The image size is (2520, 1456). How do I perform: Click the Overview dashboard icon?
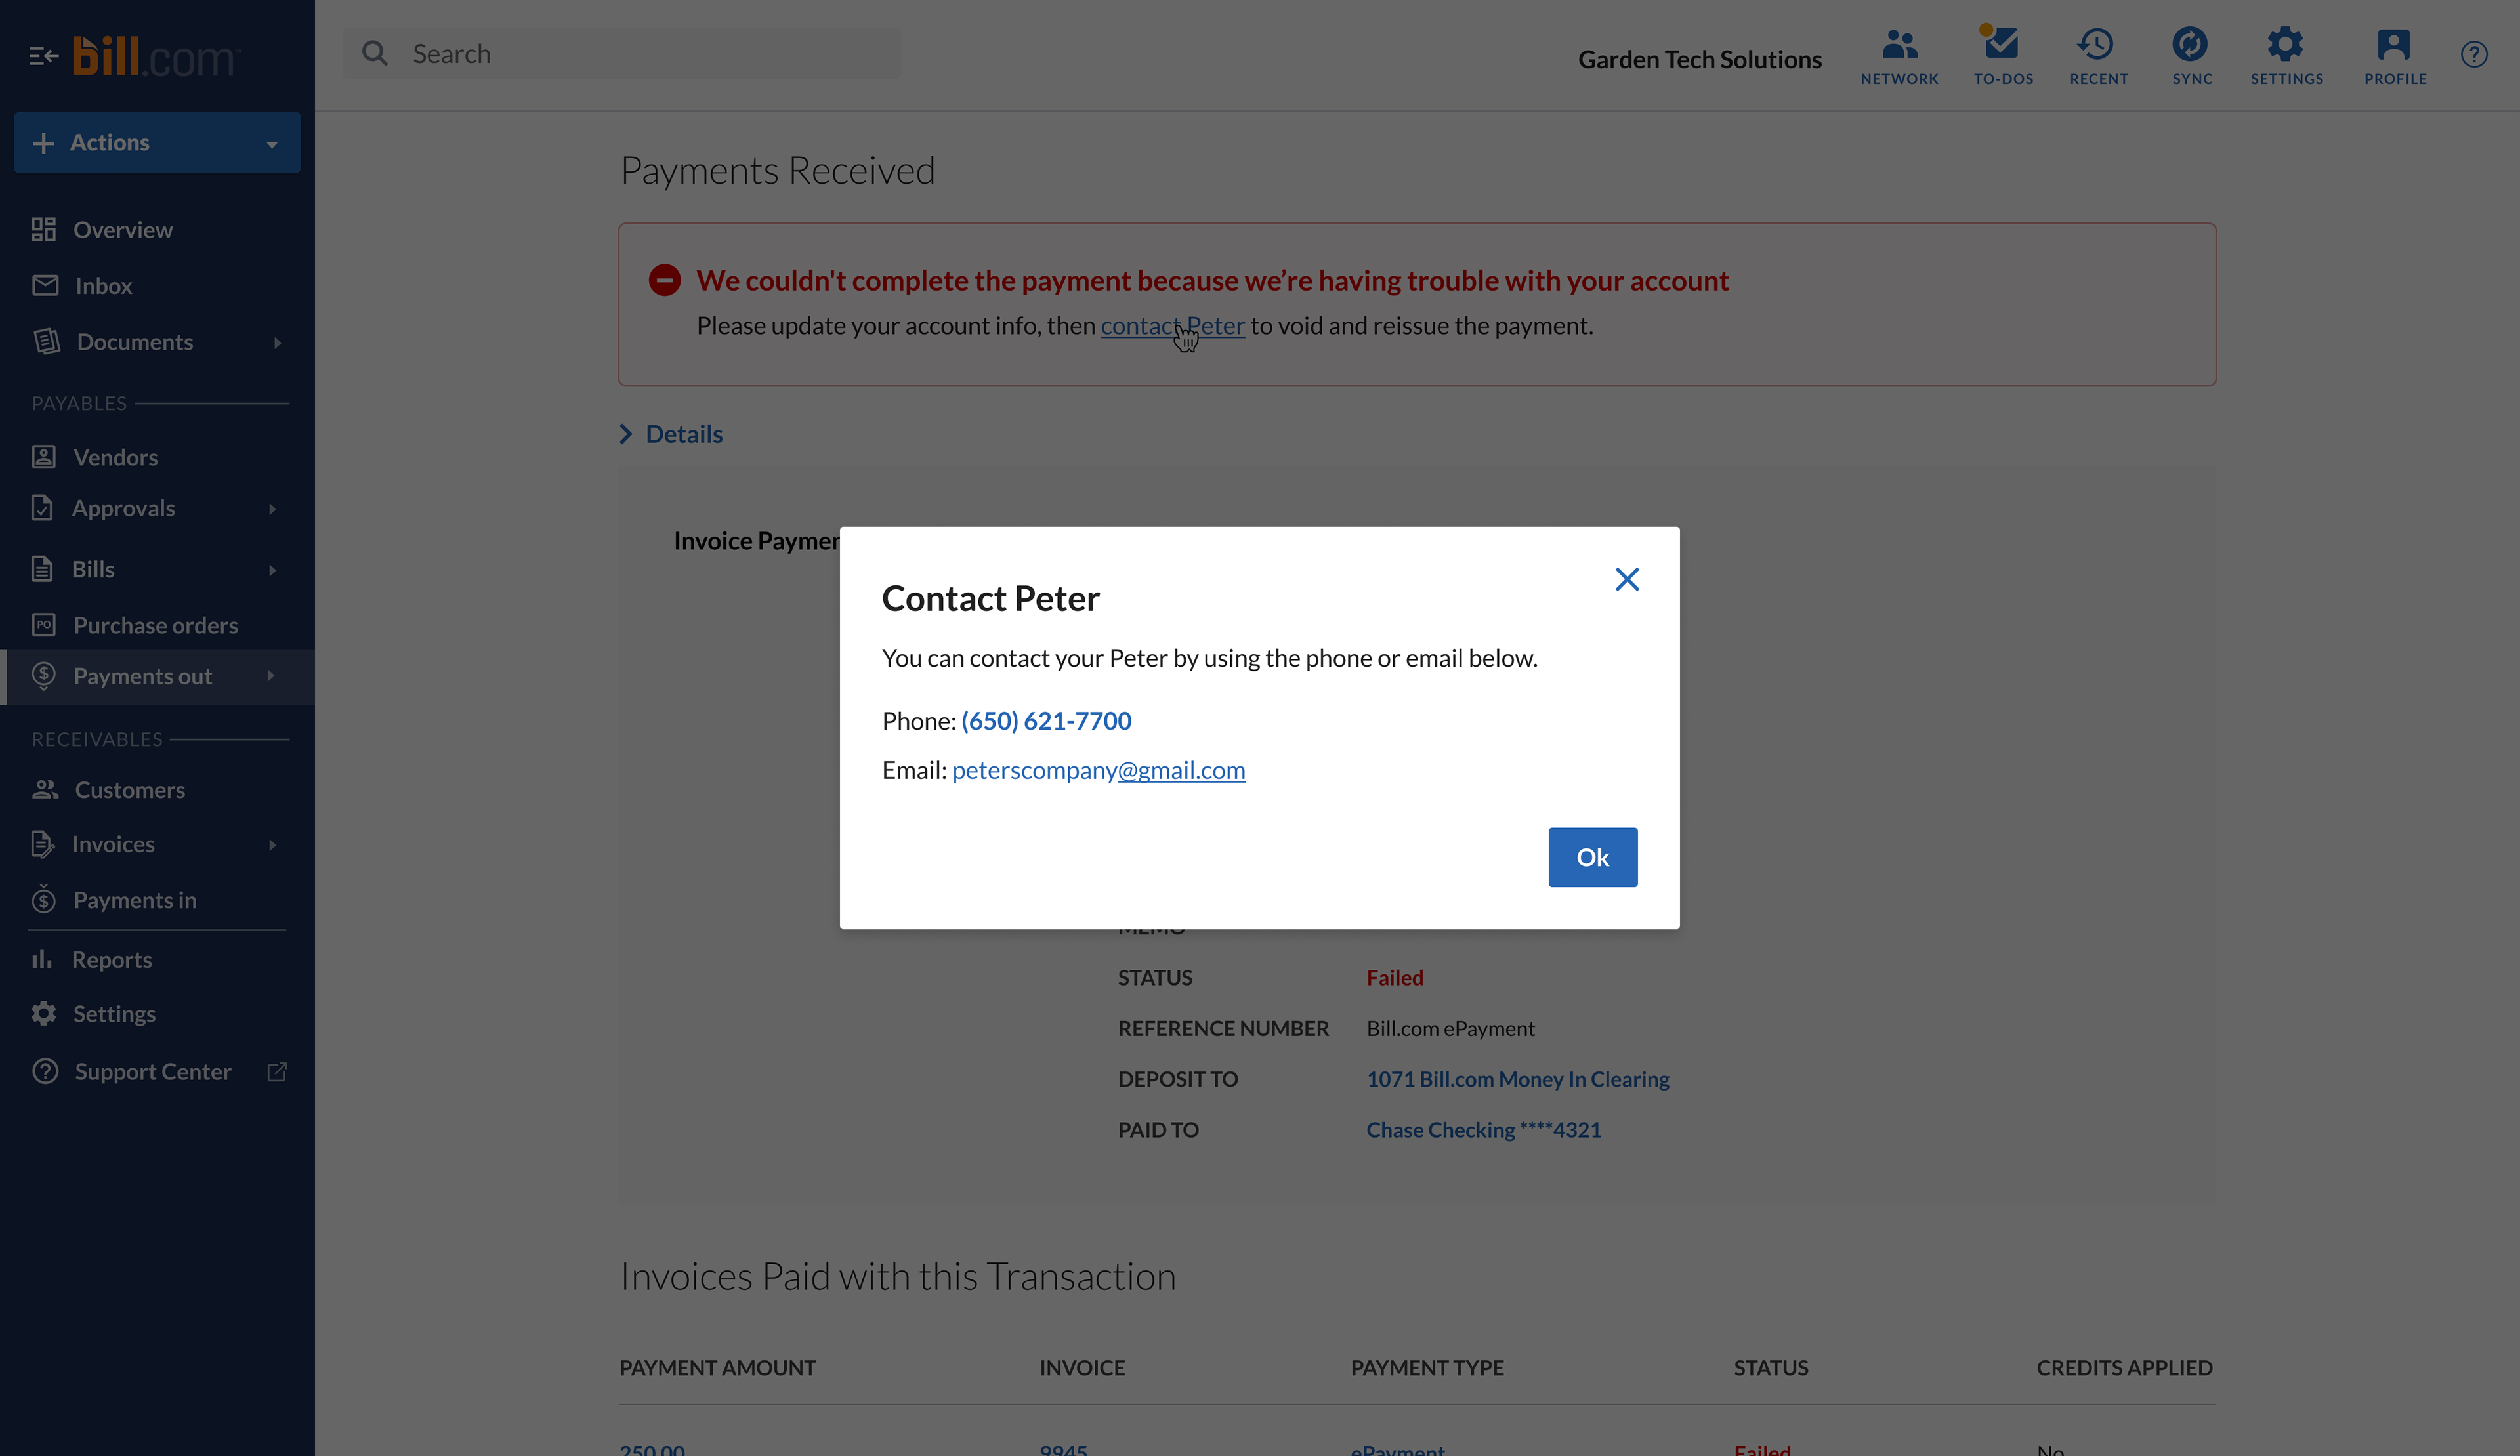[43, 230]
